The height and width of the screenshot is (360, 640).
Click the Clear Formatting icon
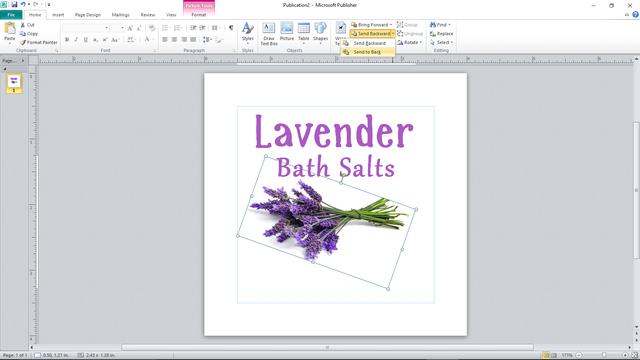click(x=152, y=28)
